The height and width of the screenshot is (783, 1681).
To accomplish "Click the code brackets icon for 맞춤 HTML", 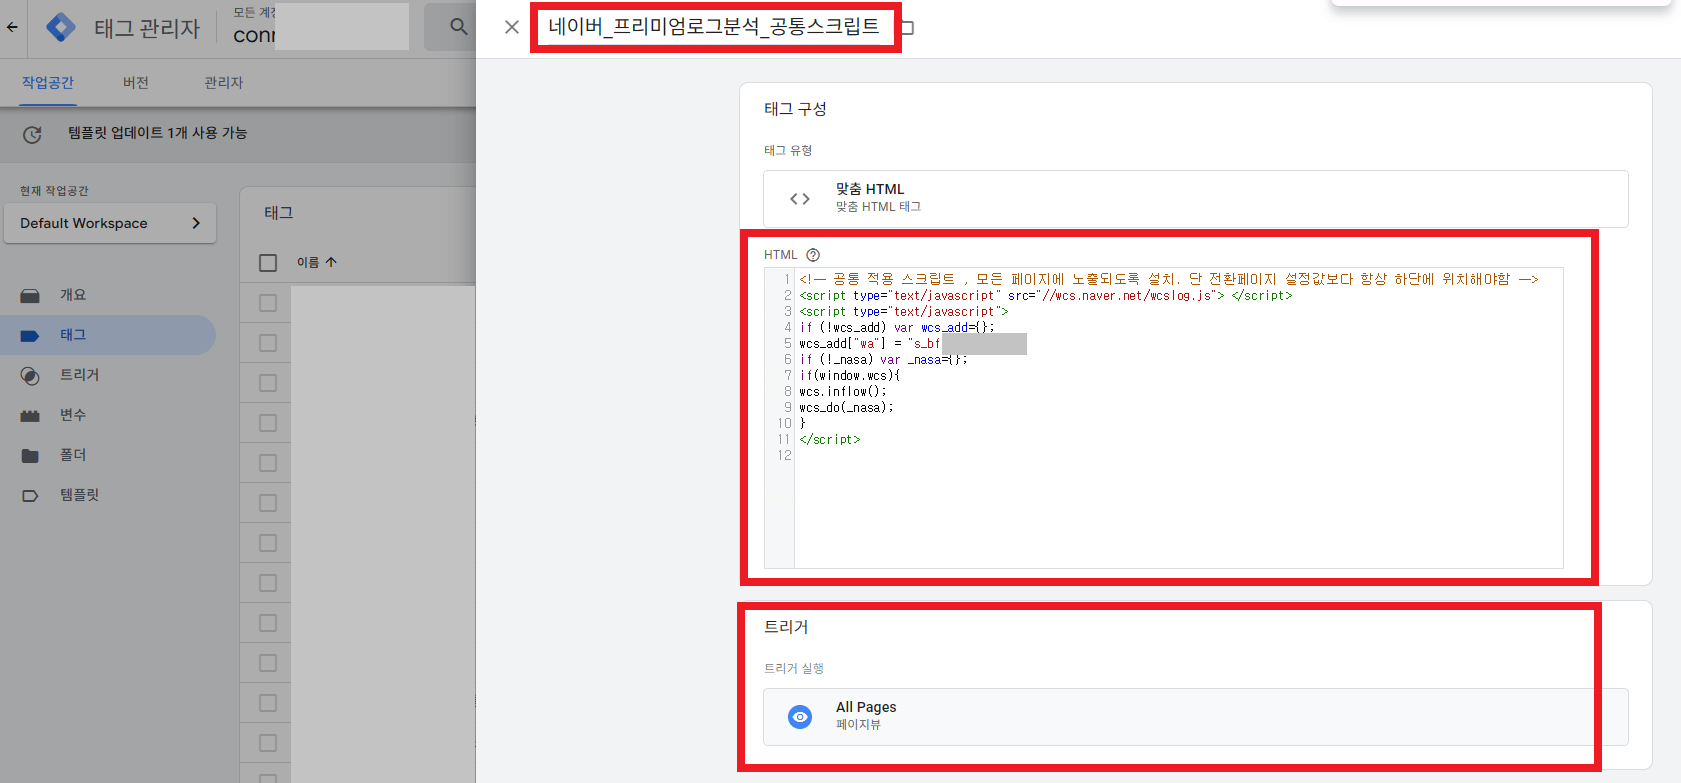I will tap(800, 199).
